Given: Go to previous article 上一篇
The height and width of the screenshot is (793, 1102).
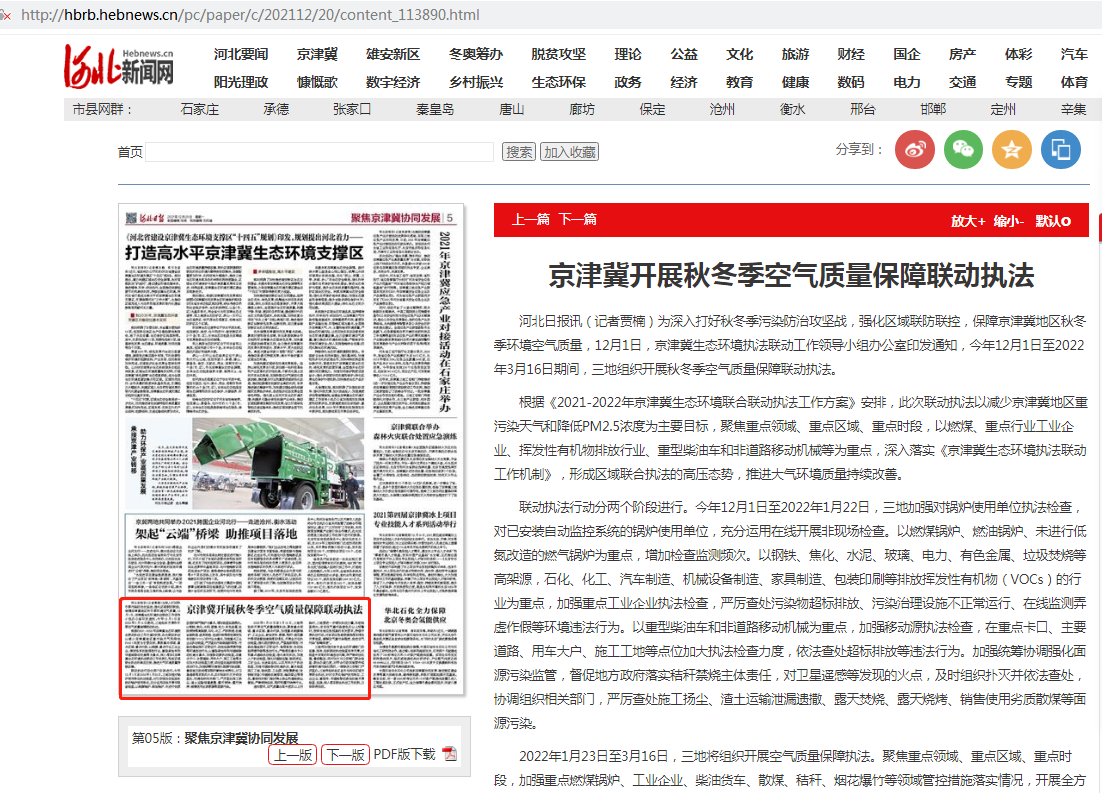Looking at the screenshot, I should click(530, 220).
